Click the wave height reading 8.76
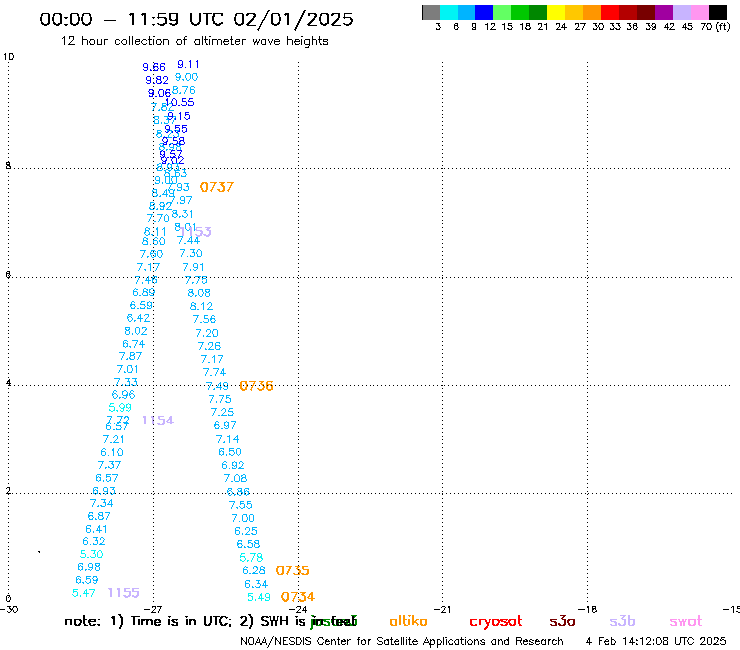Viewport: 740px width, 650px height. [x=184, y=91]
